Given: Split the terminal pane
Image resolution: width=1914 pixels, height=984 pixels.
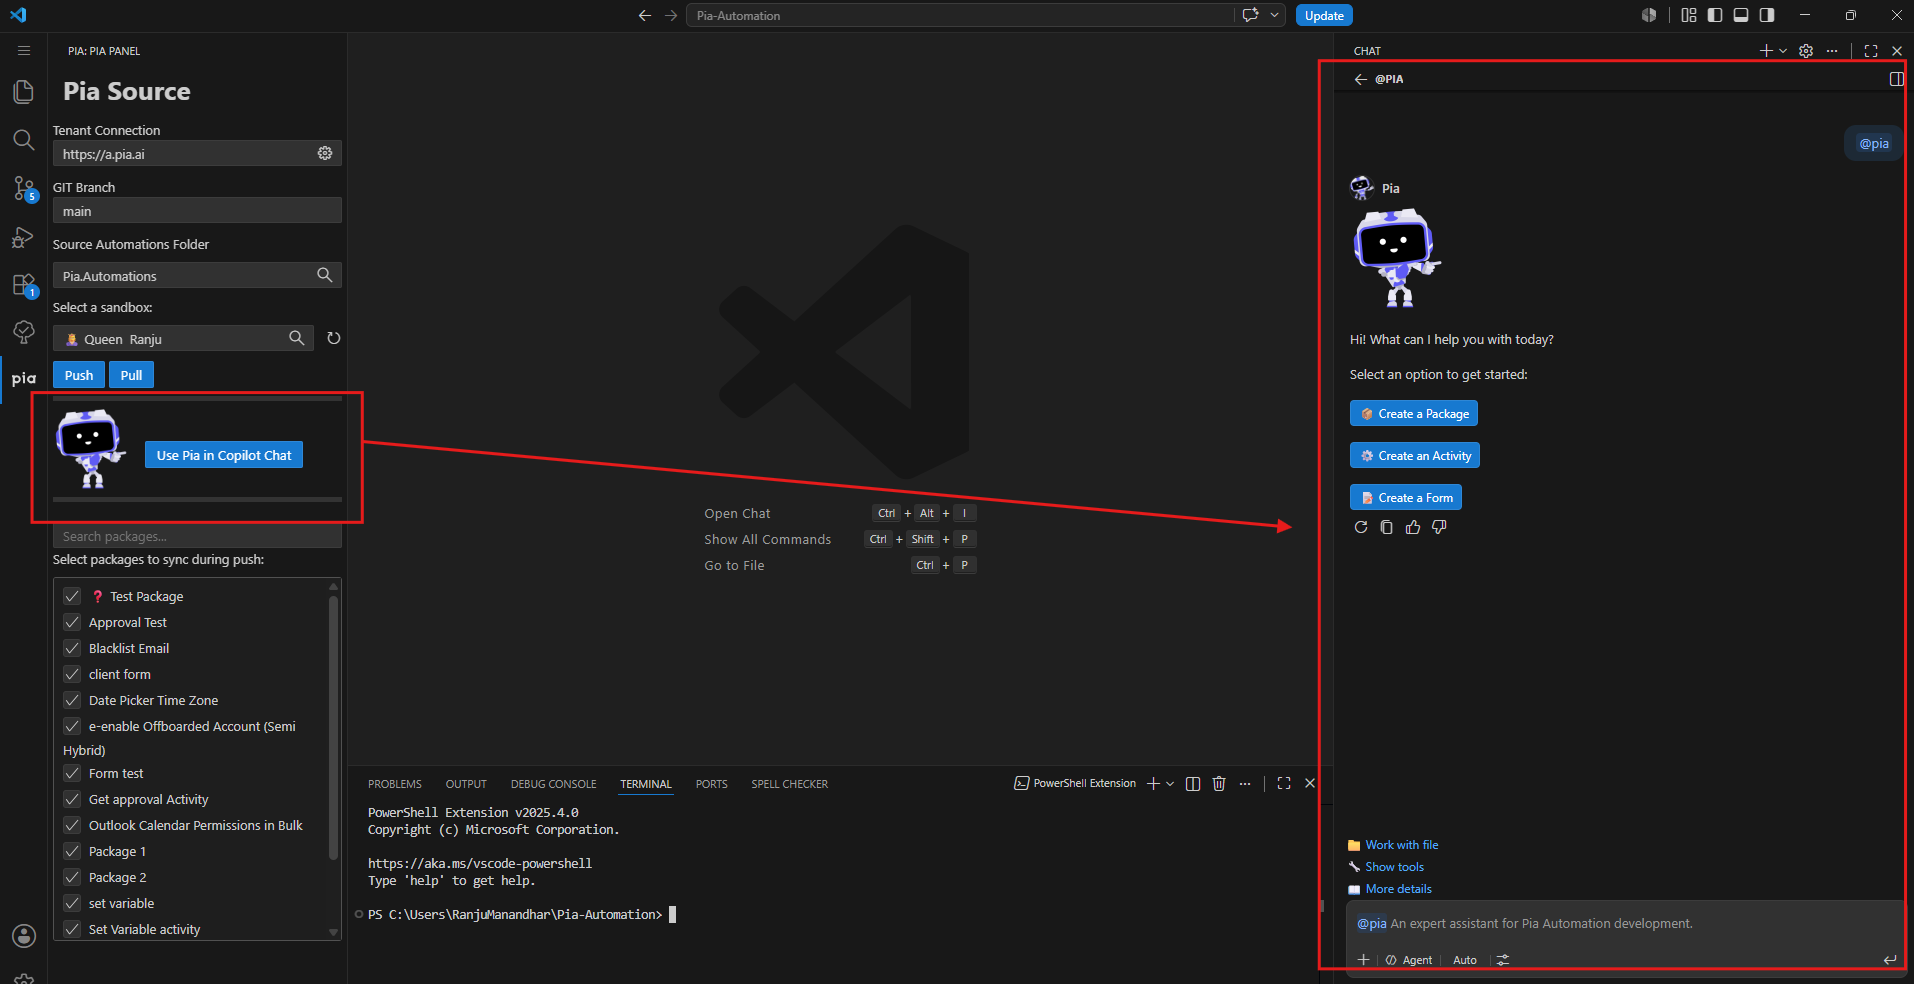Looking at the screenshot, I should pyautogui.click(x=1193, y=784).
